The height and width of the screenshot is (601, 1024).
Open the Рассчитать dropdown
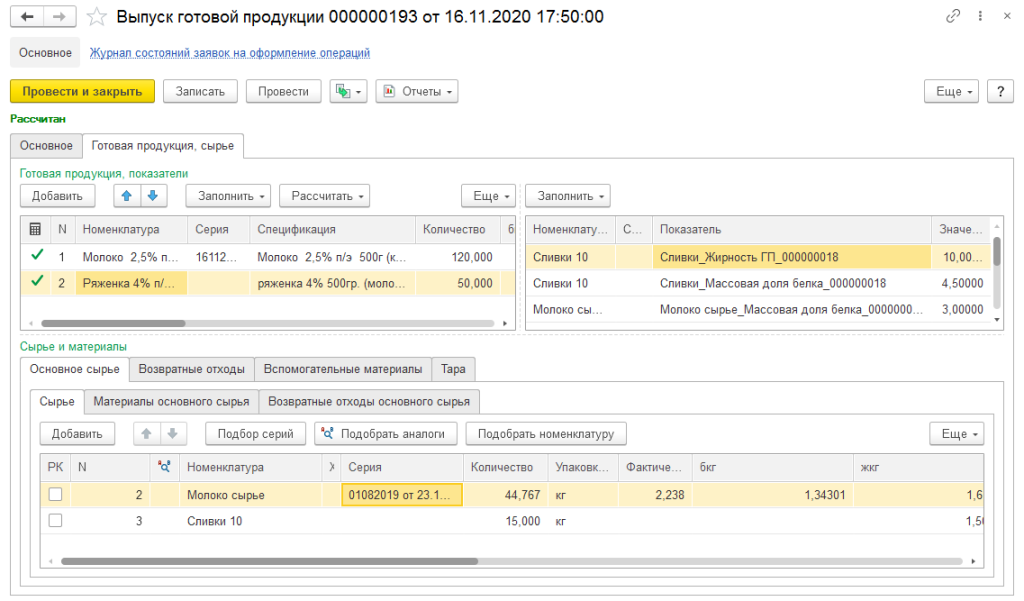click(325, 195)
